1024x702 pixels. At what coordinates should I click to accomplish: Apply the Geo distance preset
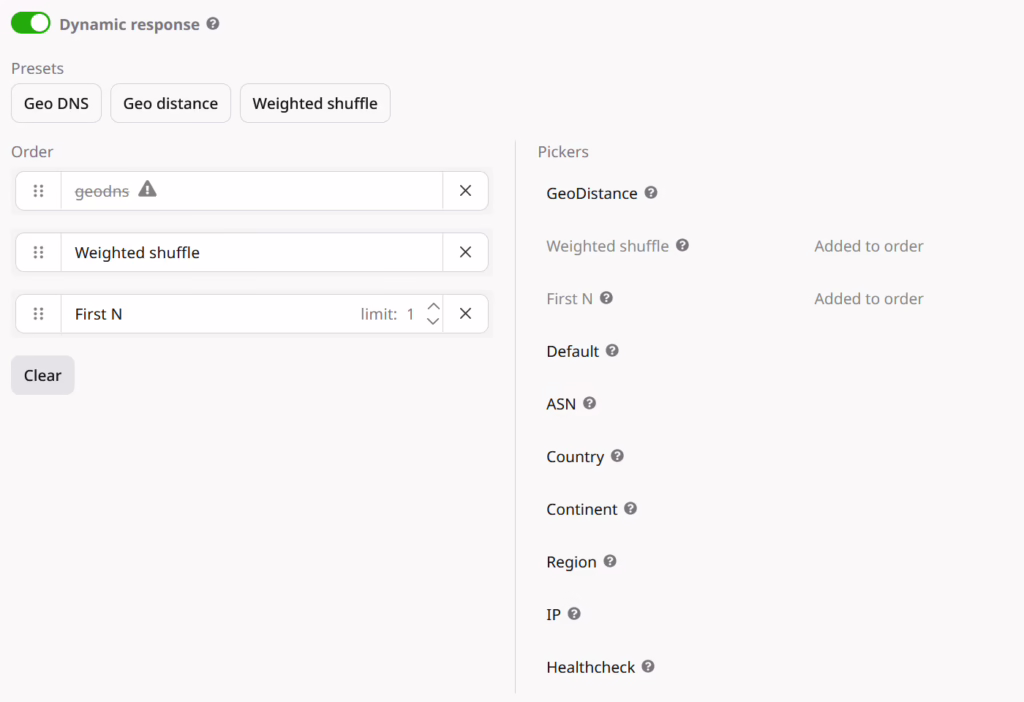tap(170, 103)
